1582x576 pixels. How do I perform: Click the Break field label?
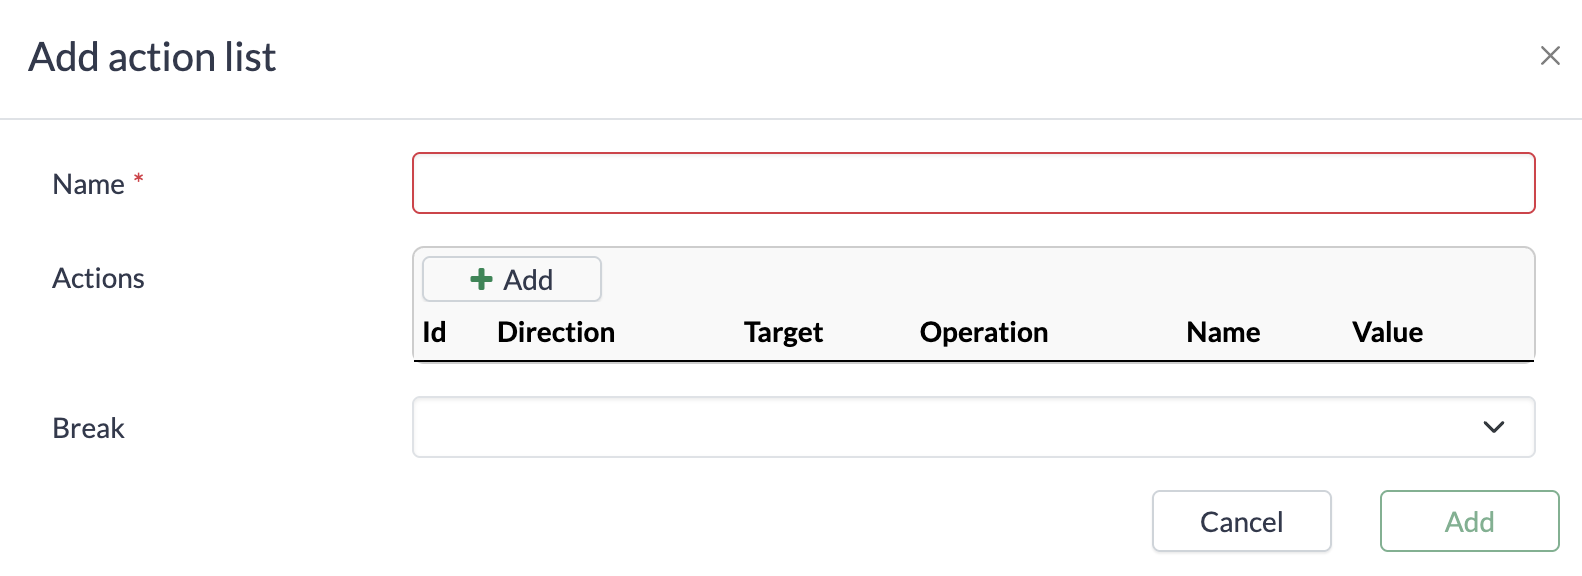click(x=88, y=428)
